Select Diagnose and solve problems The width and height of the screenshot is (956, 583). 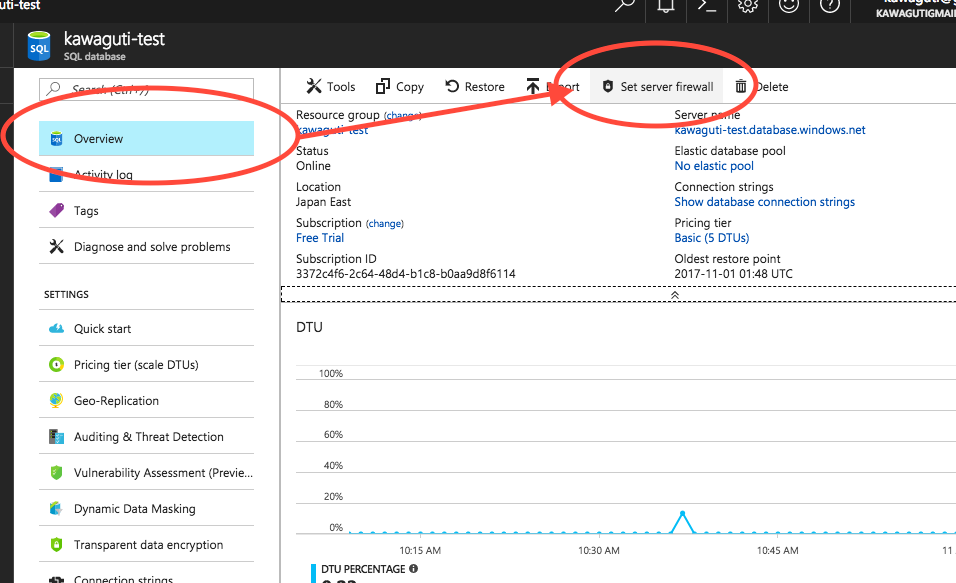(146, 246)
